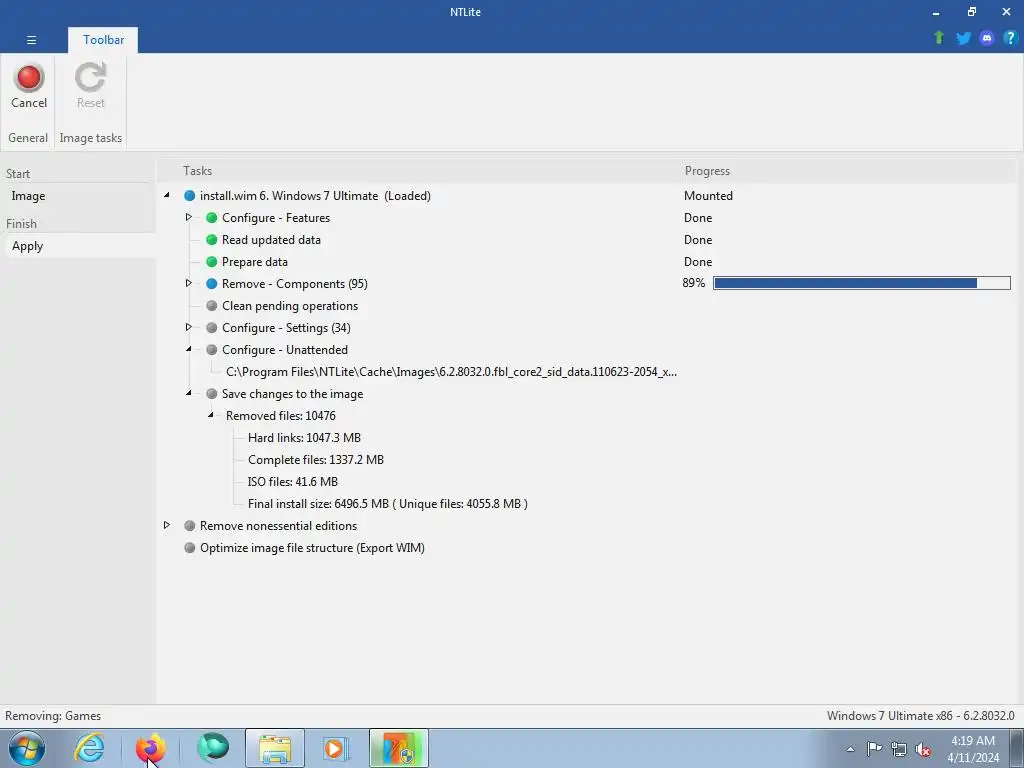This screenshot has width=1024, height=768.
Task: Expand Configure - Features node
Action: pyautogui.click(x=189, y=217)
